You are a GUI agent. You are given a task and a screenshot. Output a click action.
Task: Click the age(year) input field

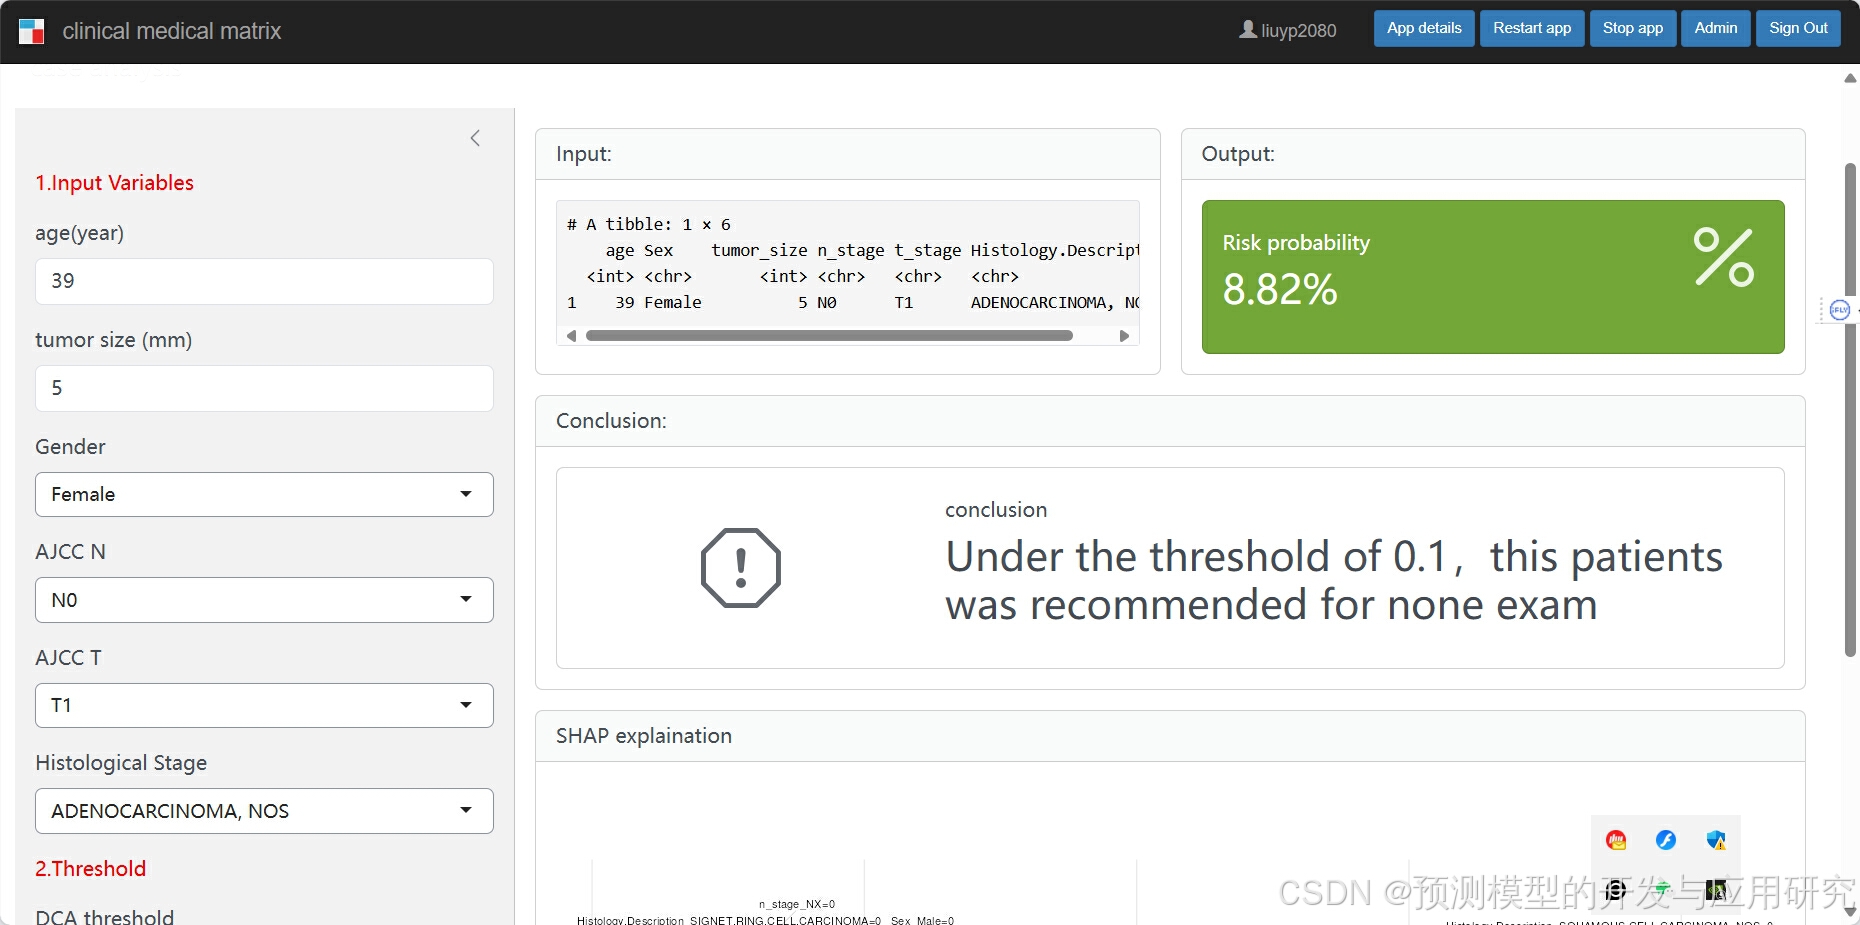point(264,281)
